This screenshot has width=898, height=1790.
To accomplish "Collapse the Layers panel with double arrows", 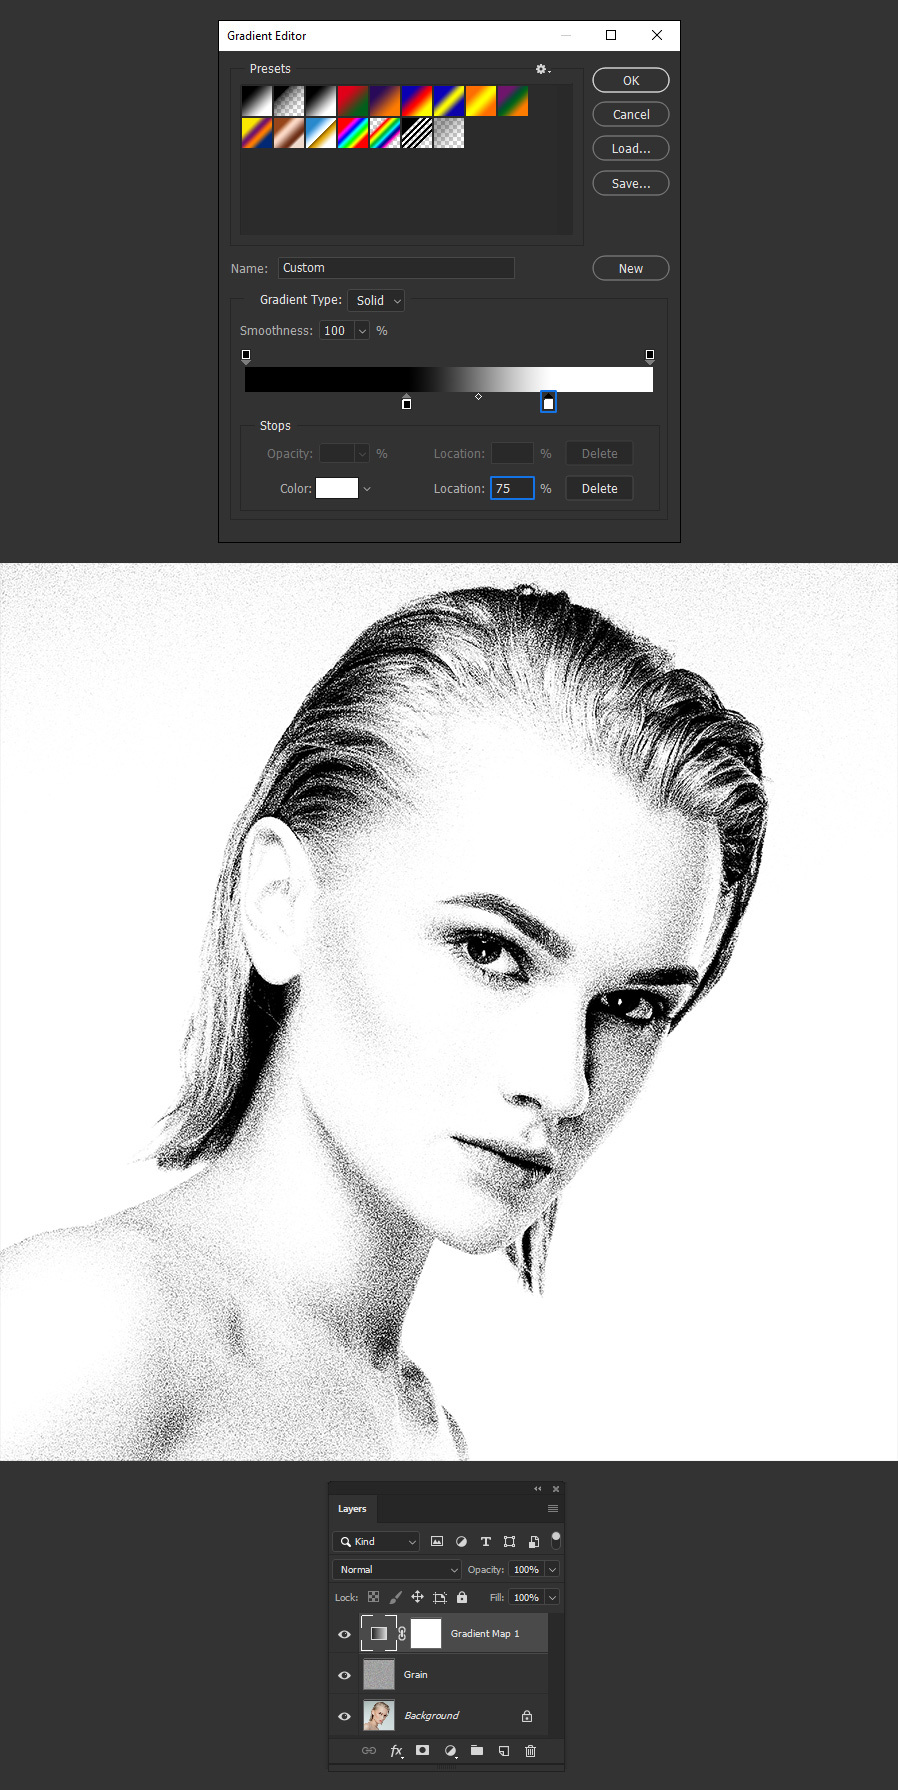I will (x=538, y=1488).
